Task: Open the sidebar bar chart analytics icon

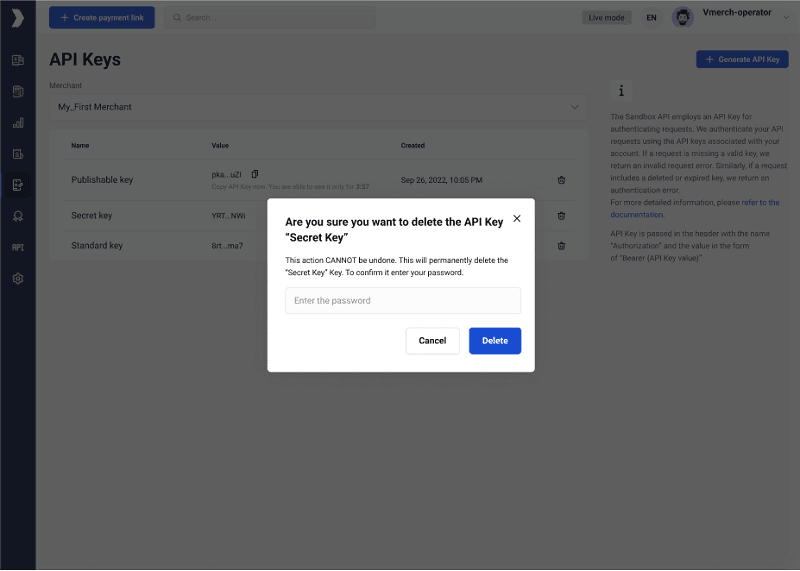Action: (x=18, y=123)
